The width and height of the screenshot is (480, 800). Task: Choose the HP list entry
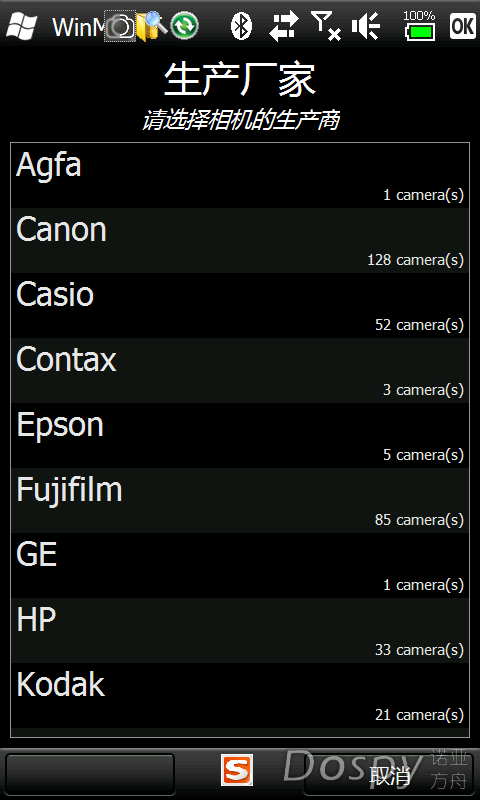[x=240, y=631]
